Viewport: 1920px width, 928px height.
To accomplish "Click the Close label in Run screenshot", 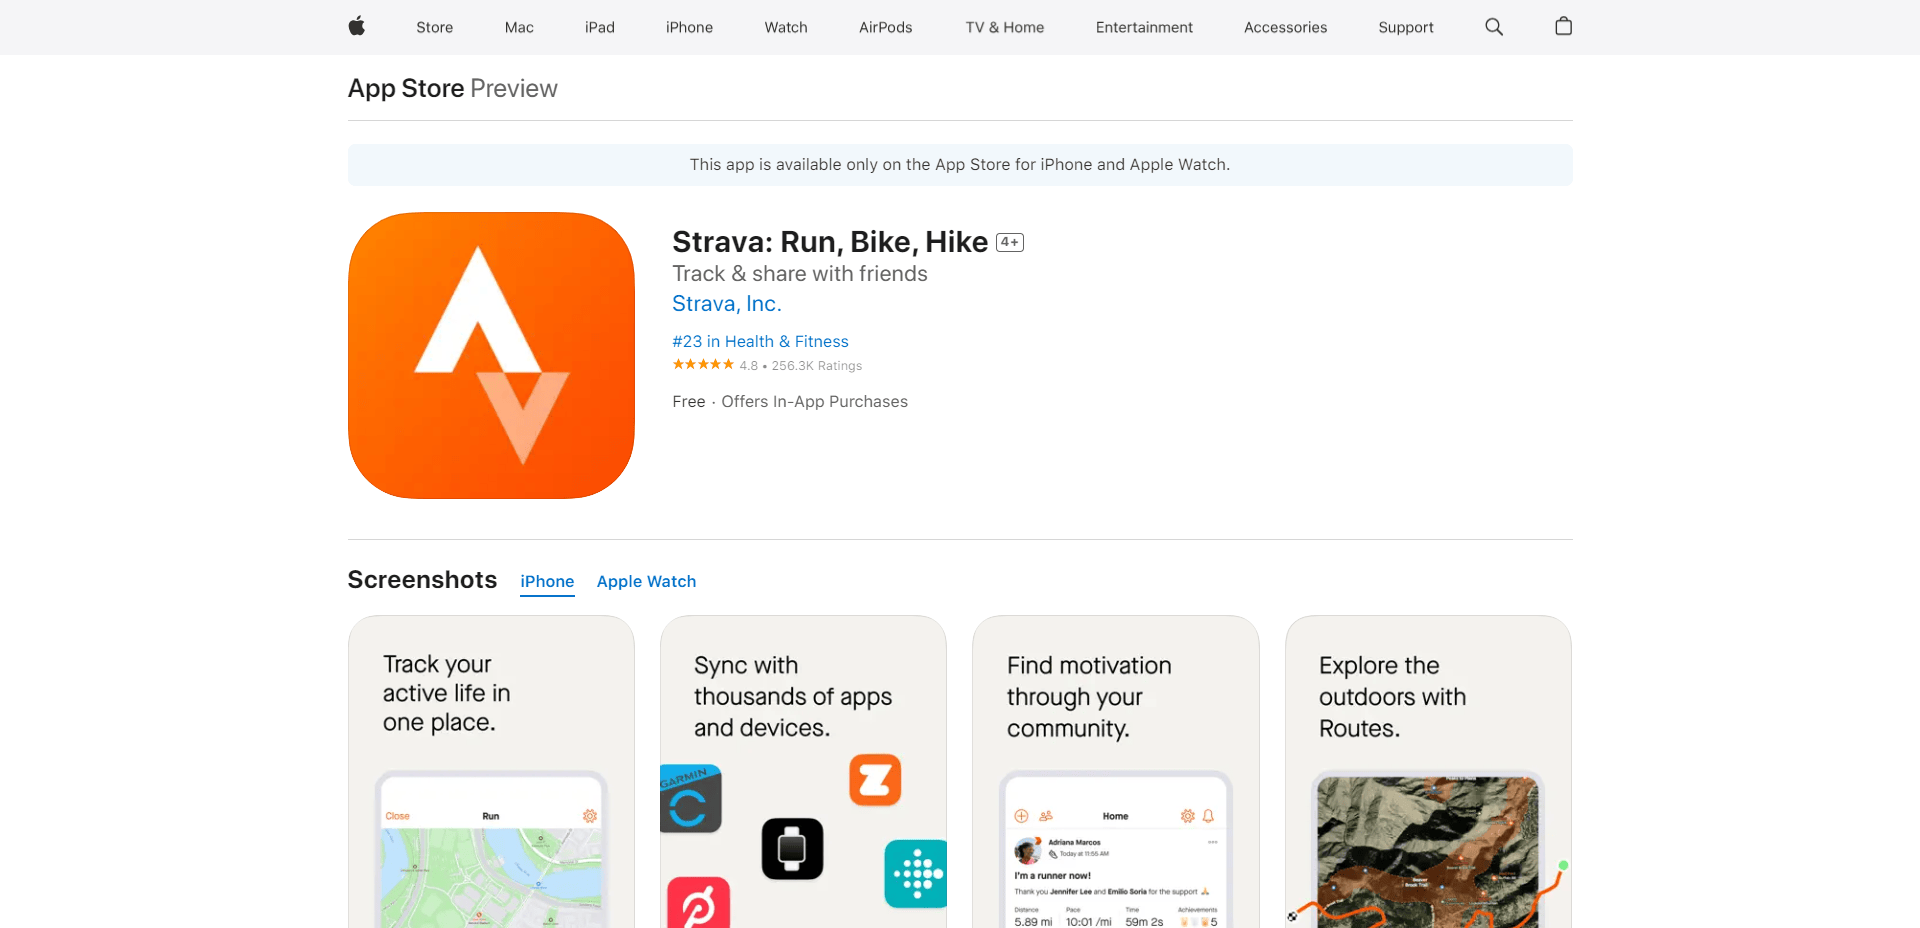I will 398,816.
